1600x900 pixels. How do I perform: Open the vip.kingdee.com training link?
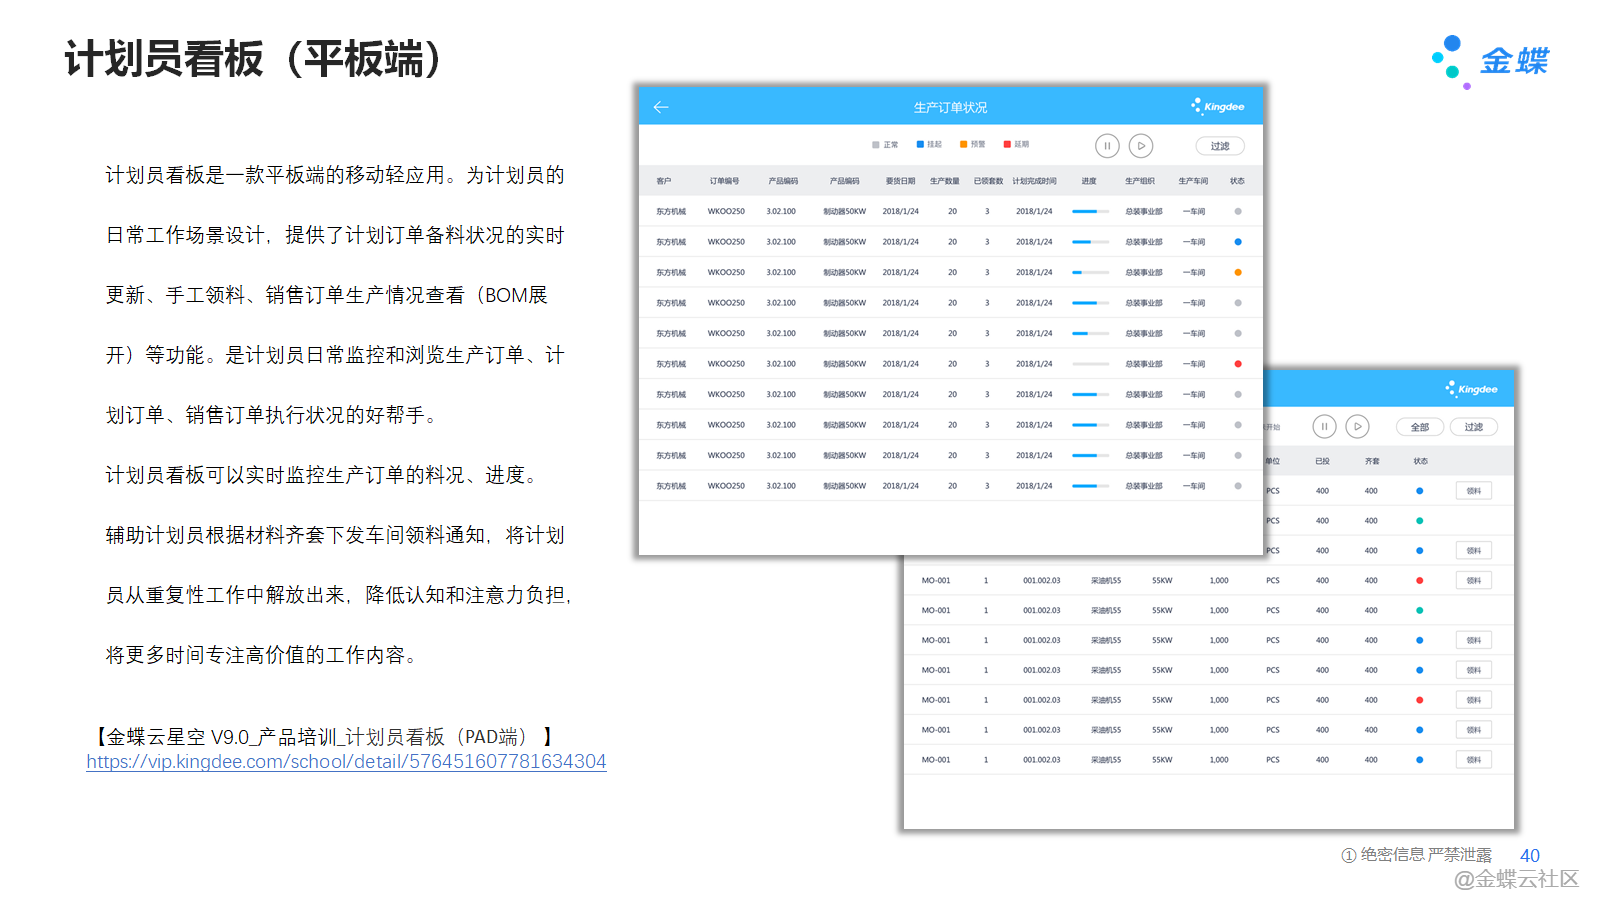[346, 762]
